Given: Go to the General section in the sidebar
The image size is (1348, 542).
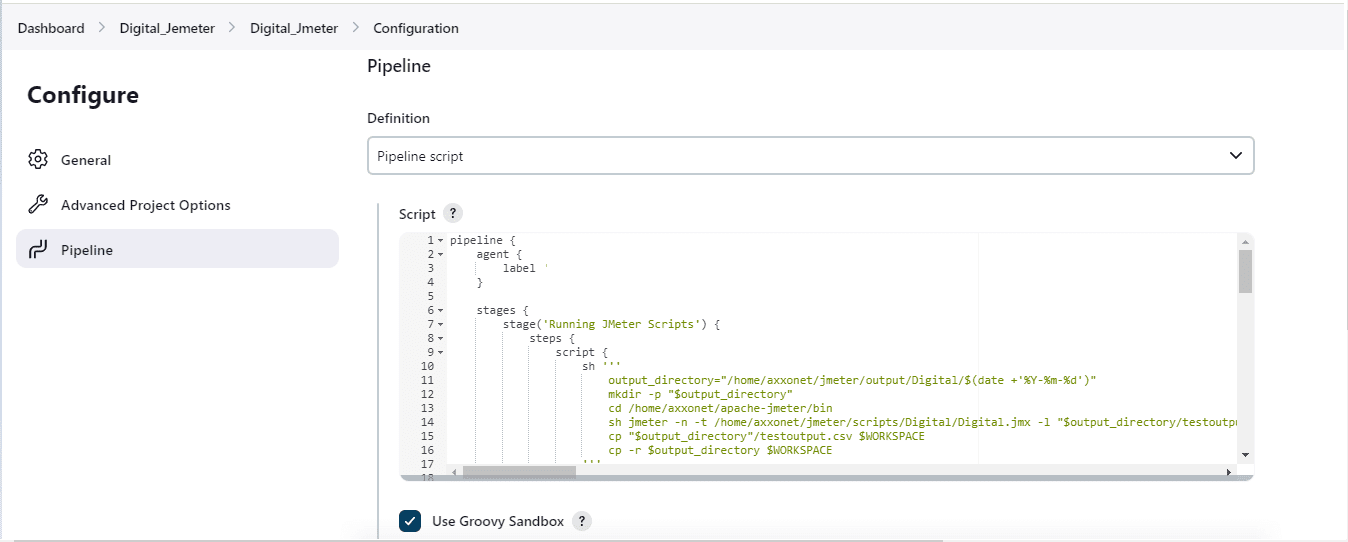Looking at the screenshot, I should click(86, 160).
